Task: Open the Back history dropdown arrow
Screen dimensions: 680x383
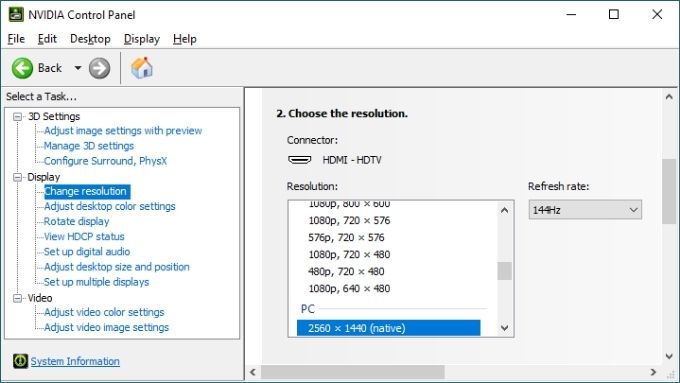Action: pos(78,68)
